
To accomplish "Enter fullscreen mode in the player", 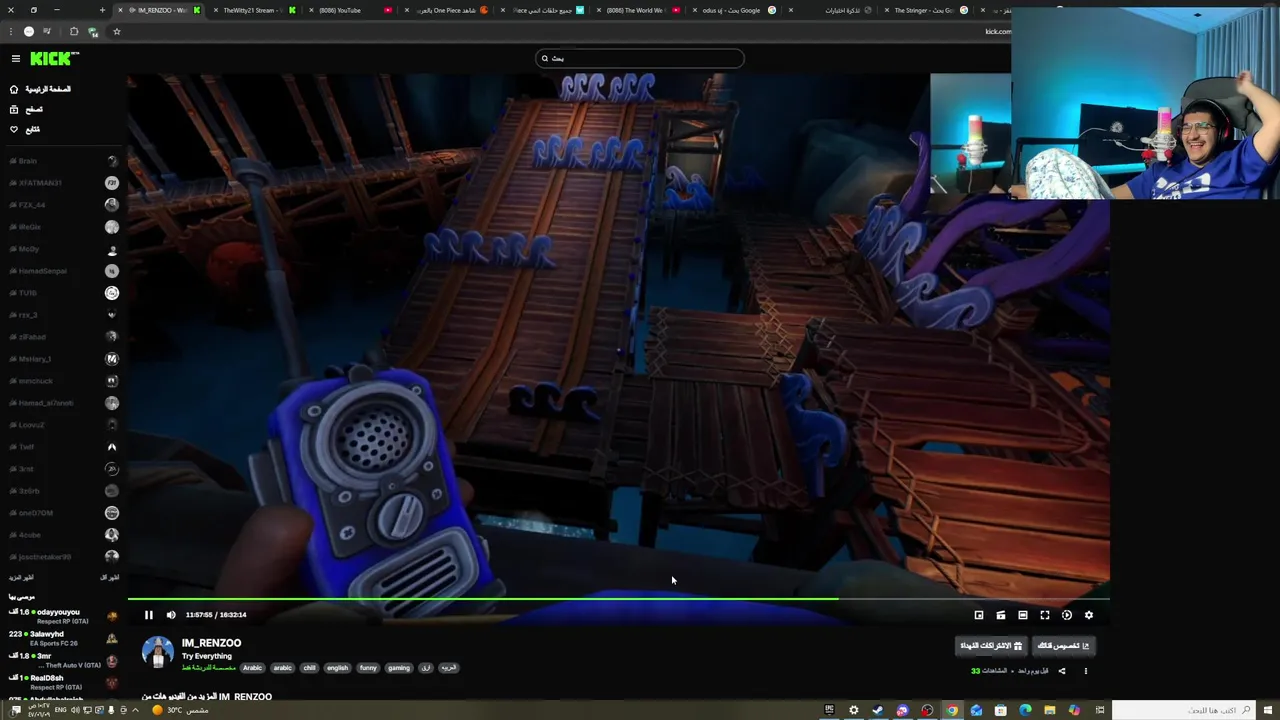I will point(1045,615).
